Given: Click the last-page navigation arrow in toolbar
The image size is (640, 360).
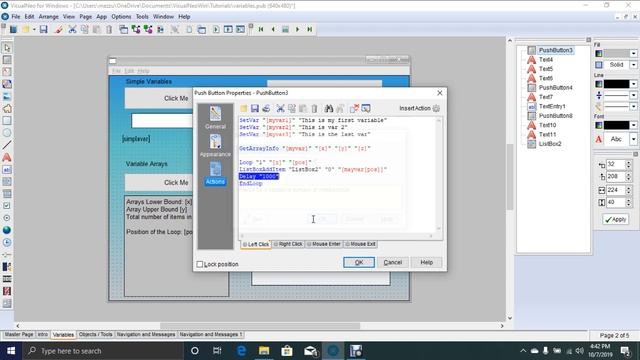Looking at the screenshot, I should (x=310, y=29).
